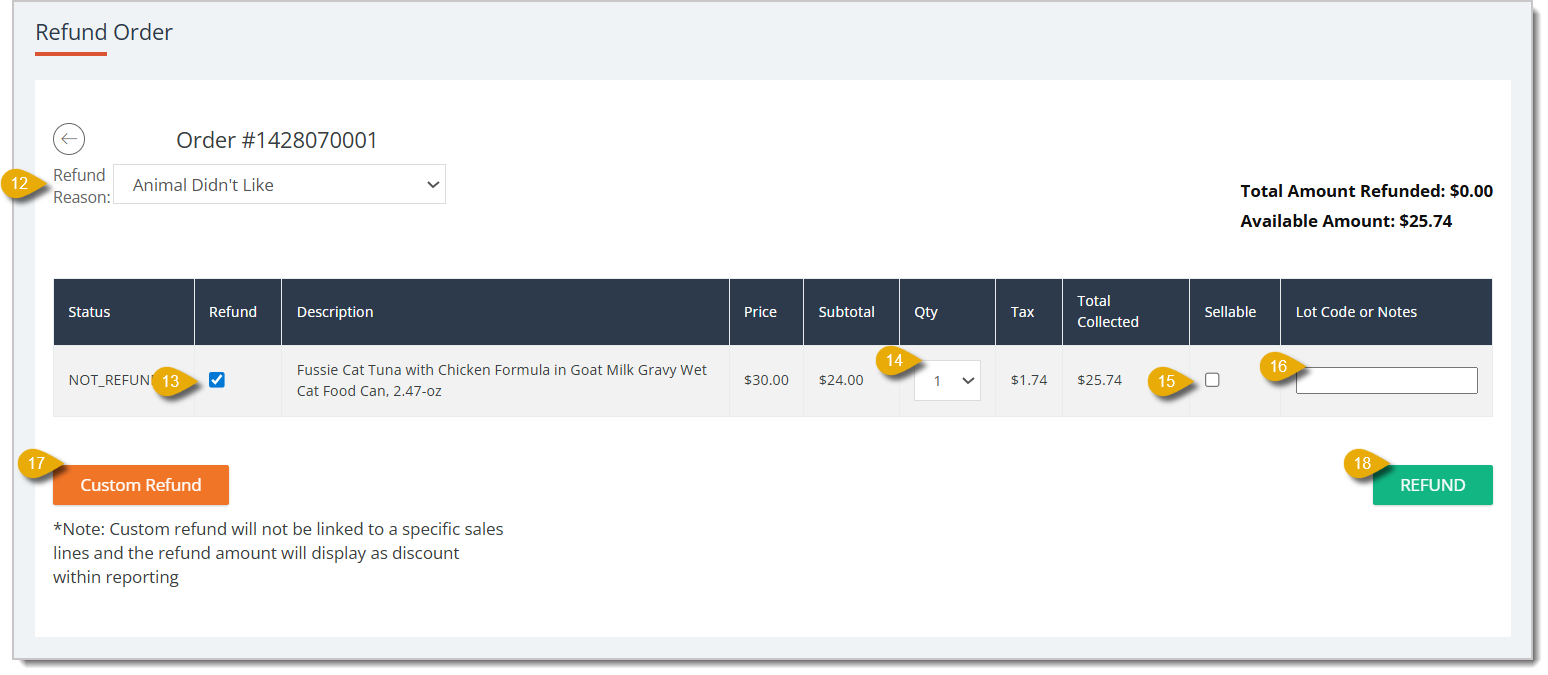Select the Available Amount: $25.74 text
Viewport: 1548px width, 675px height.
1346,221
